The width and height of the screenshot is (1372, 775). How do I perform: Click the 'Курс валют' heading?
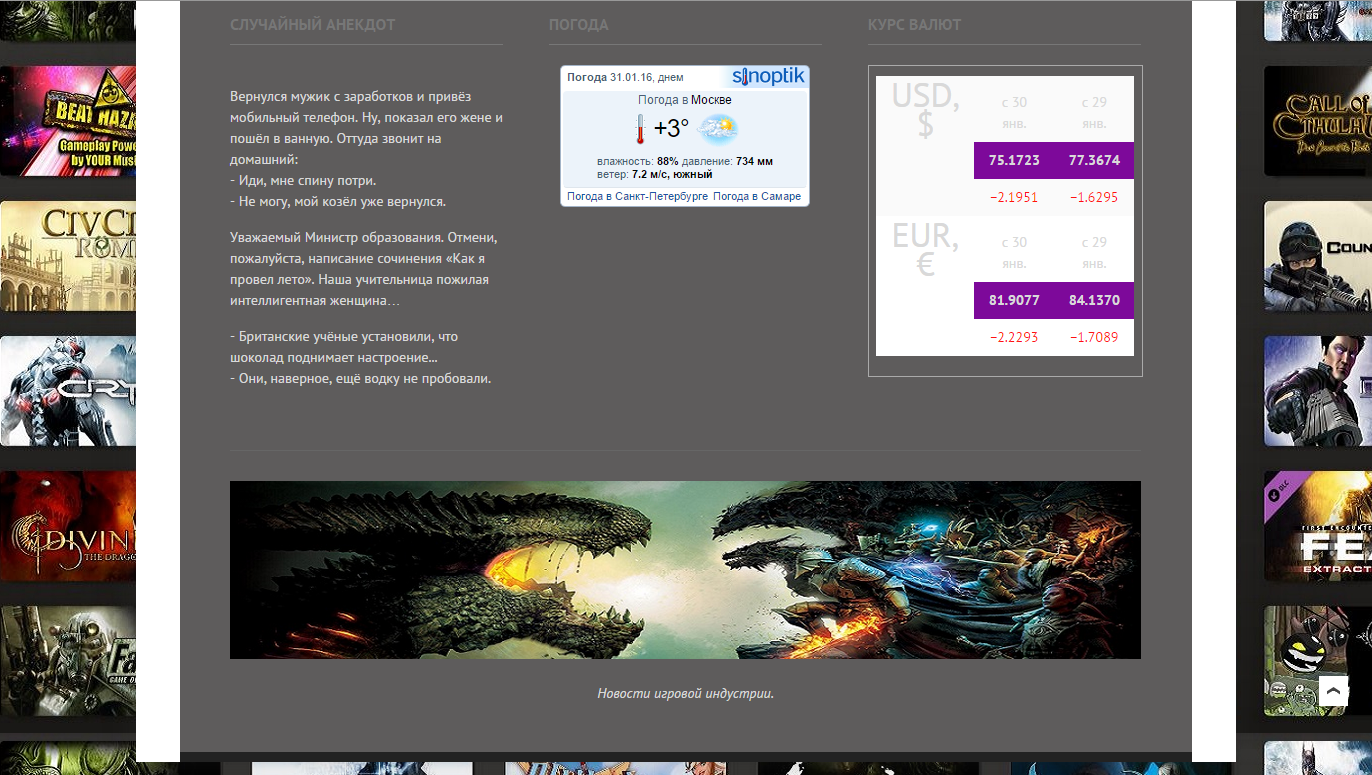tap(914, 25)
